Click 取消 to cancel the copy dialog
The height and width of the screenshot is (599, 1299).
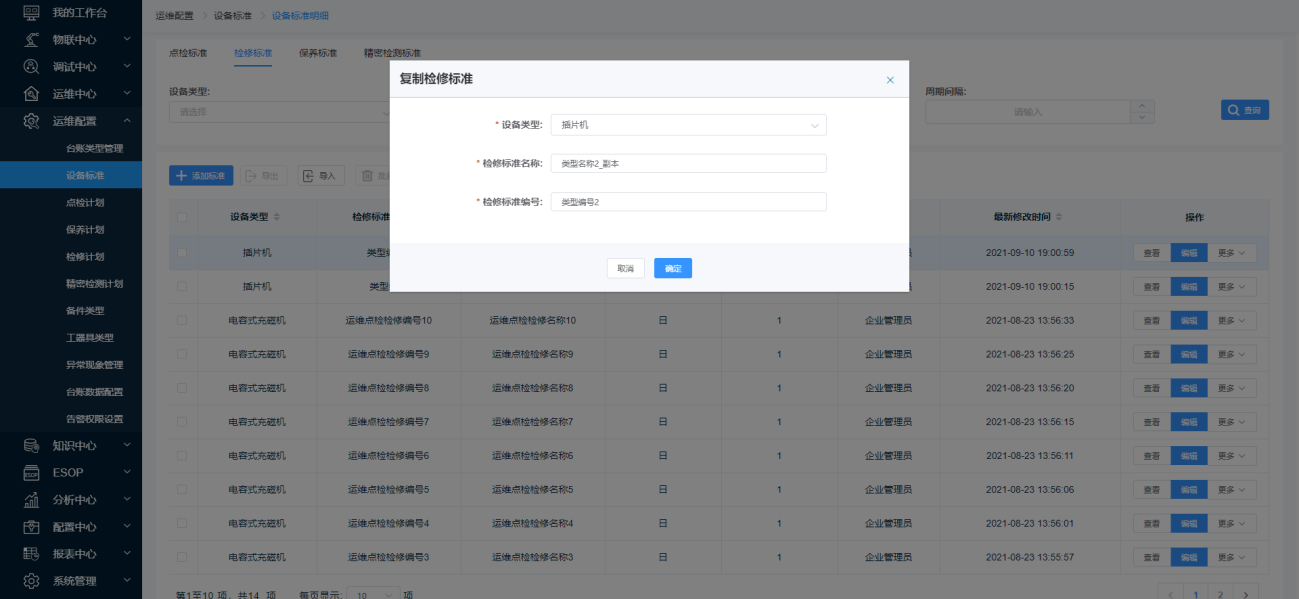click(x=625, y=268)
